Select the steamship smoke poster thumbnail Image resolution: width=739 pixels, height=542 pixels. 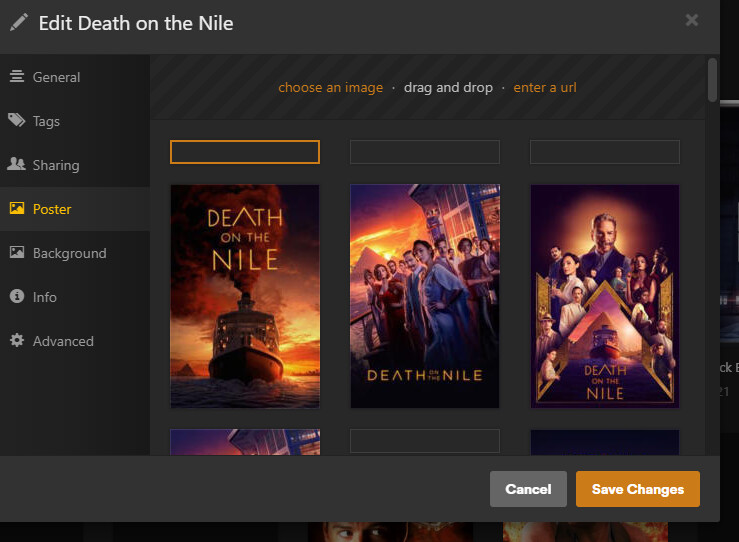point(245,296)
